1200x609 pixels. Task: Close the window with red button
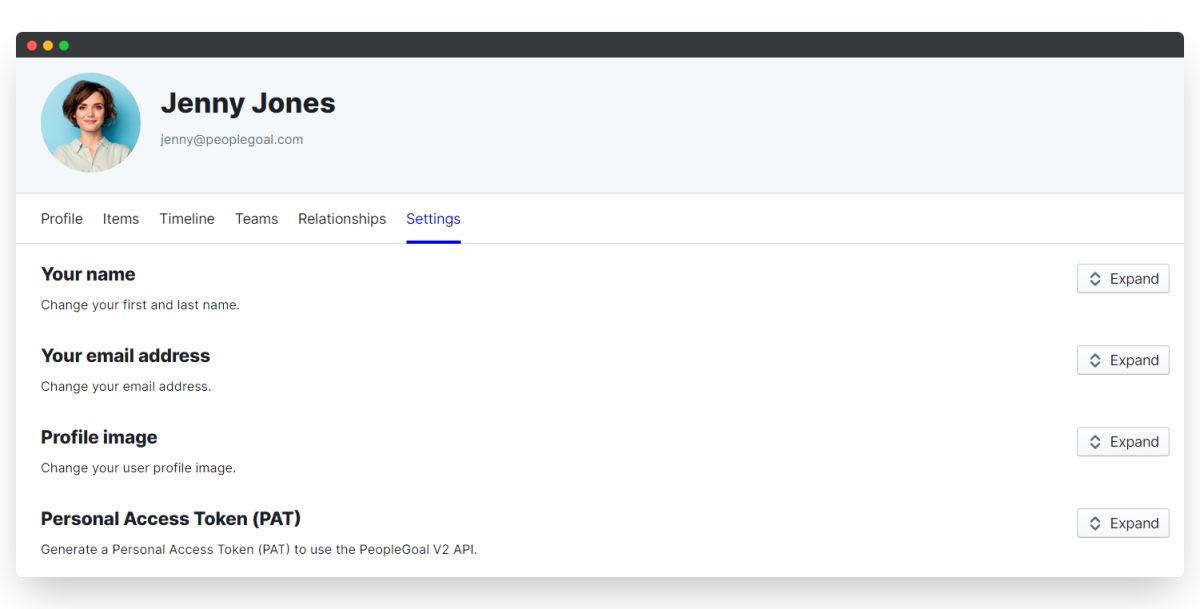[x=32, y=45]
